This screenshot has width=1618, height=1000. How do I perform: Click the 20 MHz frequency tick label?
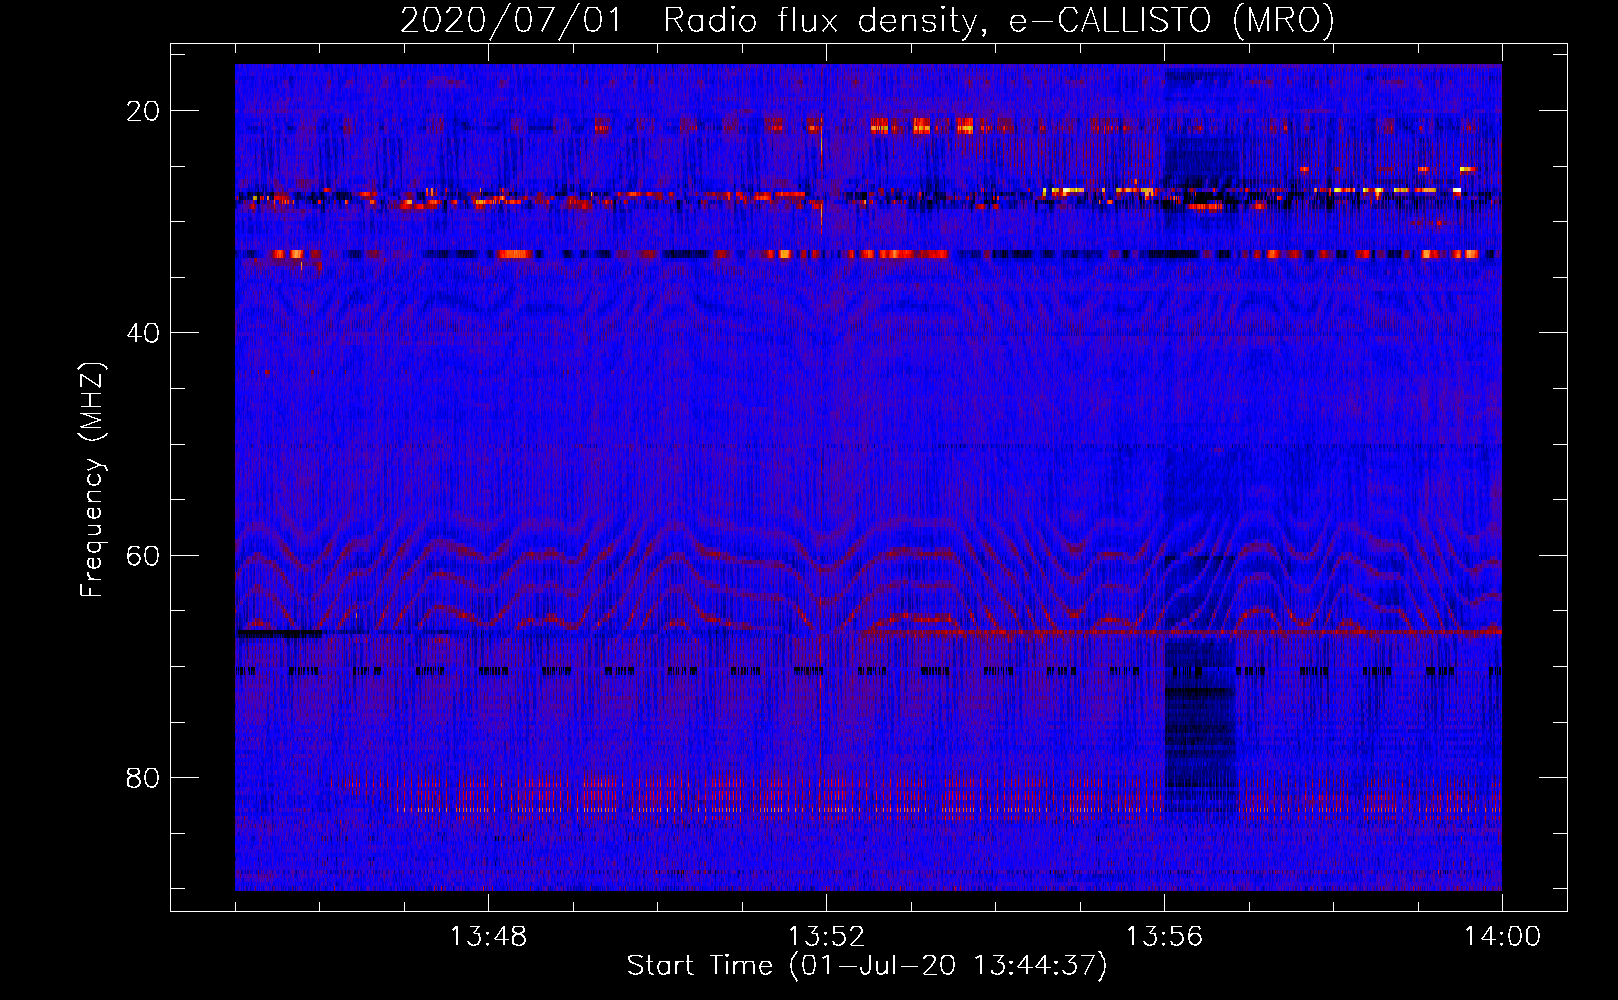[143, 111]
